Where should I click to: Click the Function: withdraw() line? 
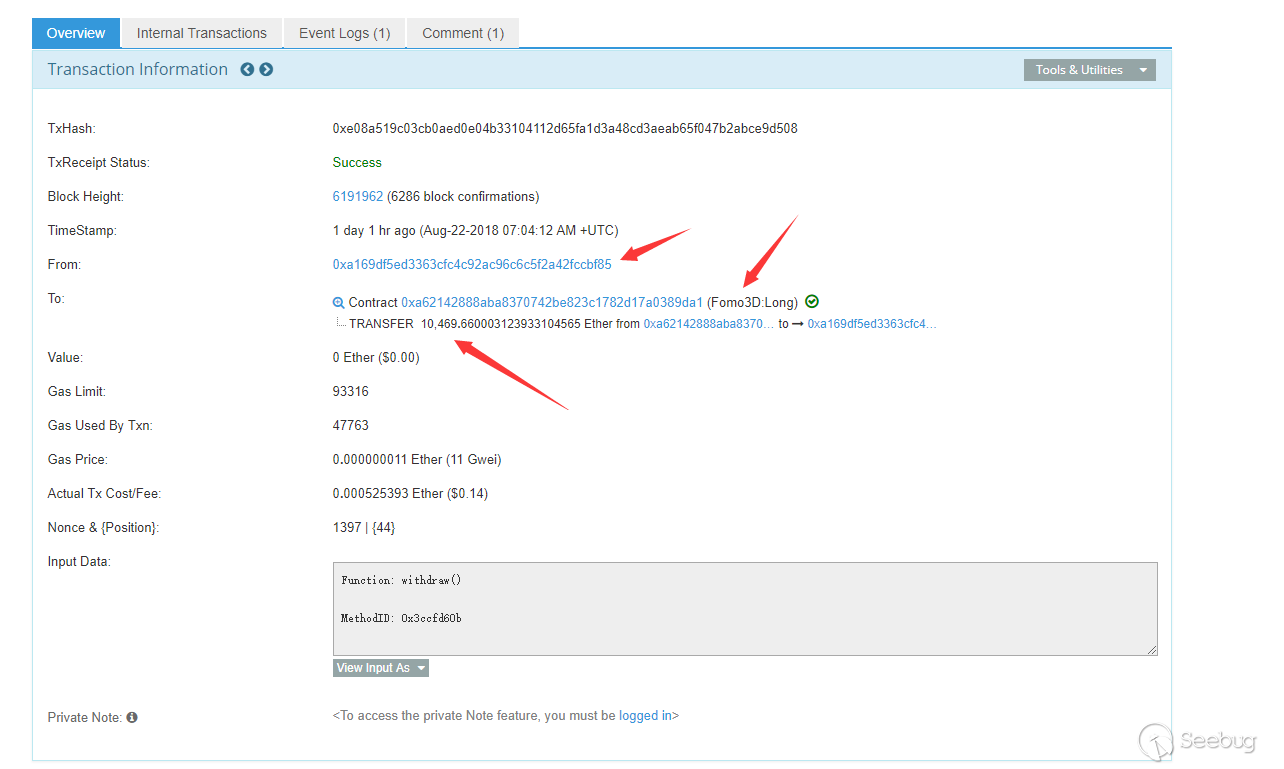401,580
